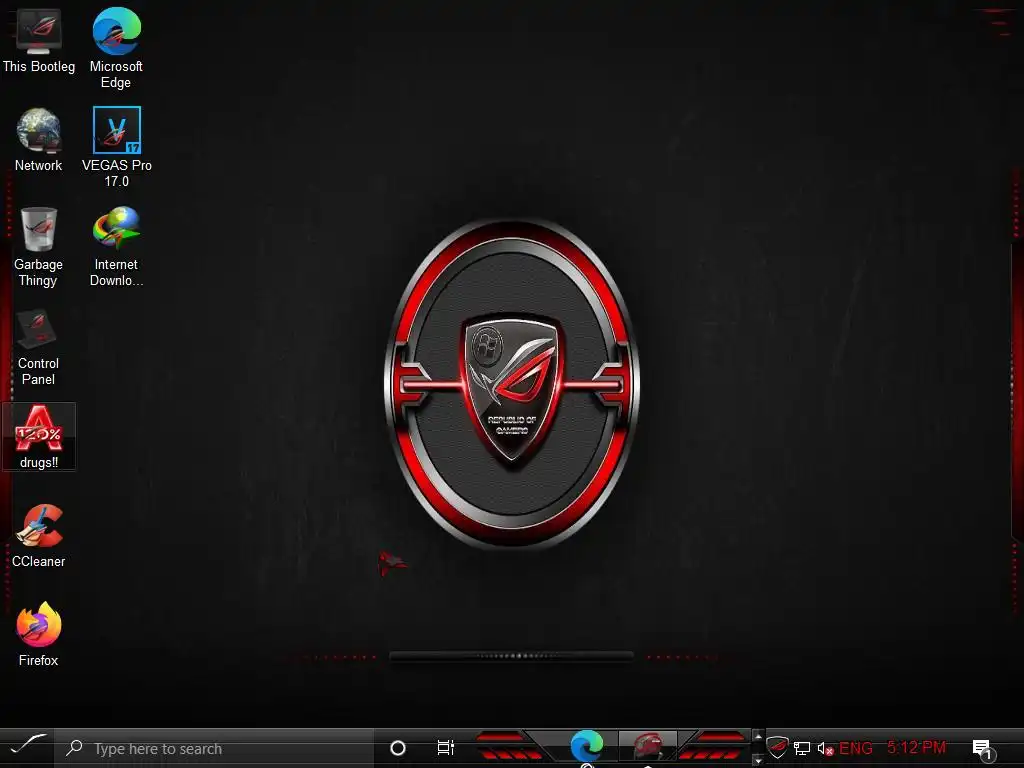Open the Start menu button
1024x768 pixels.
27,746
